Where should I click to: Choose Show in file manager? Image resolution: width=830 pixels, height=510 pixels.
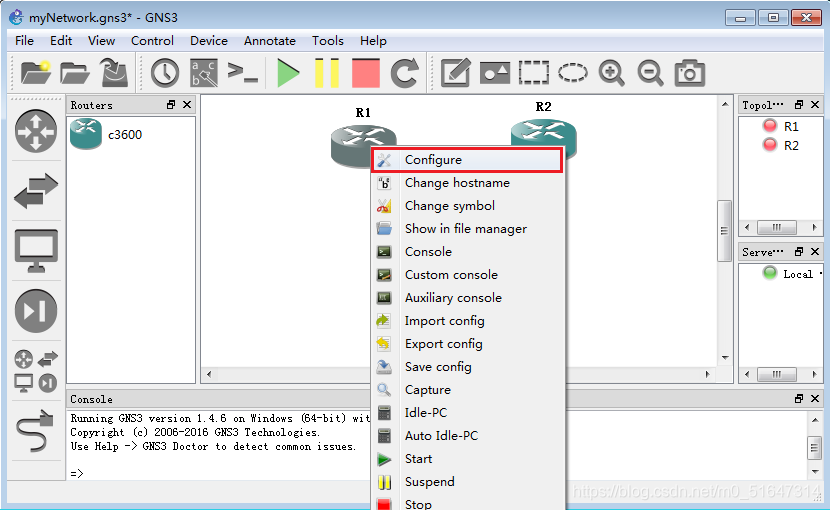(468, 229)
